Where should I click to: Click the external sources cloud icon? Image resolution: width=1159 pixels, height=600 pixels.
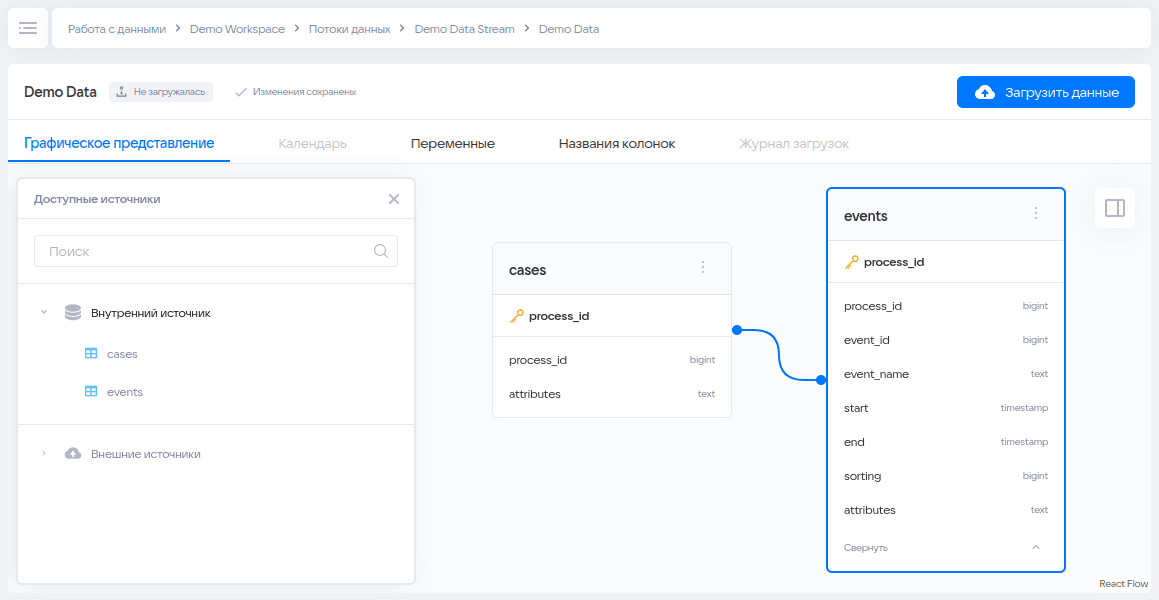click(x=72, y=454)
